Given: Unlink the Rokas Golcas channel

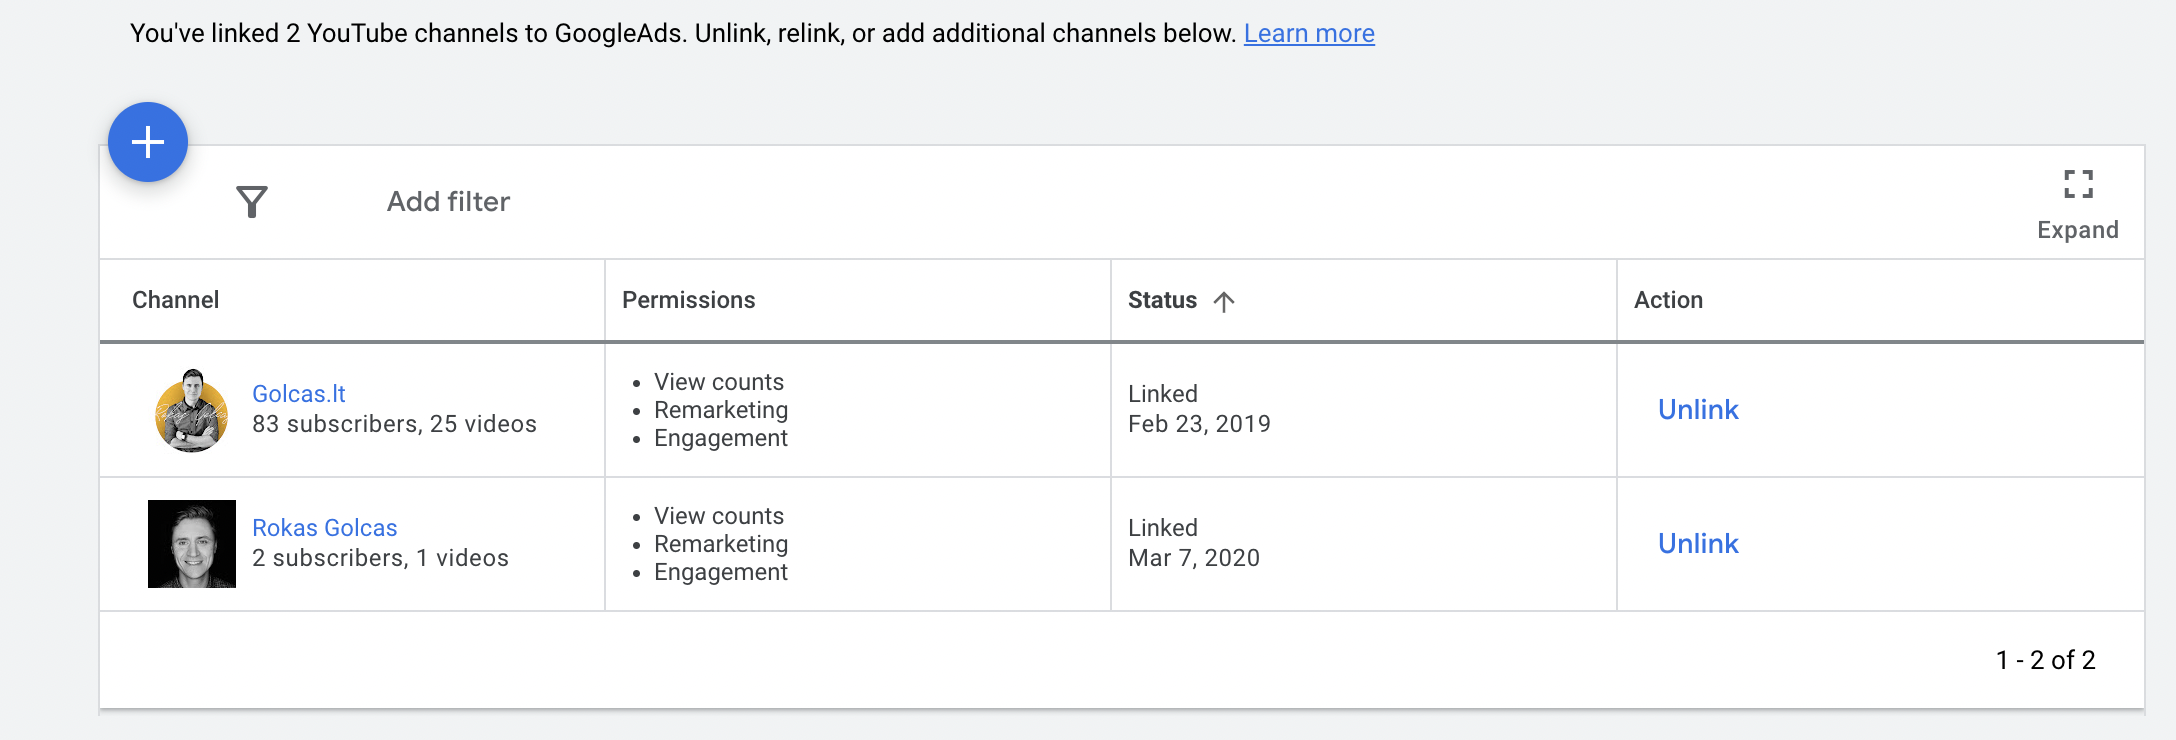Looking at the screenshot, I should point(1698,544).
